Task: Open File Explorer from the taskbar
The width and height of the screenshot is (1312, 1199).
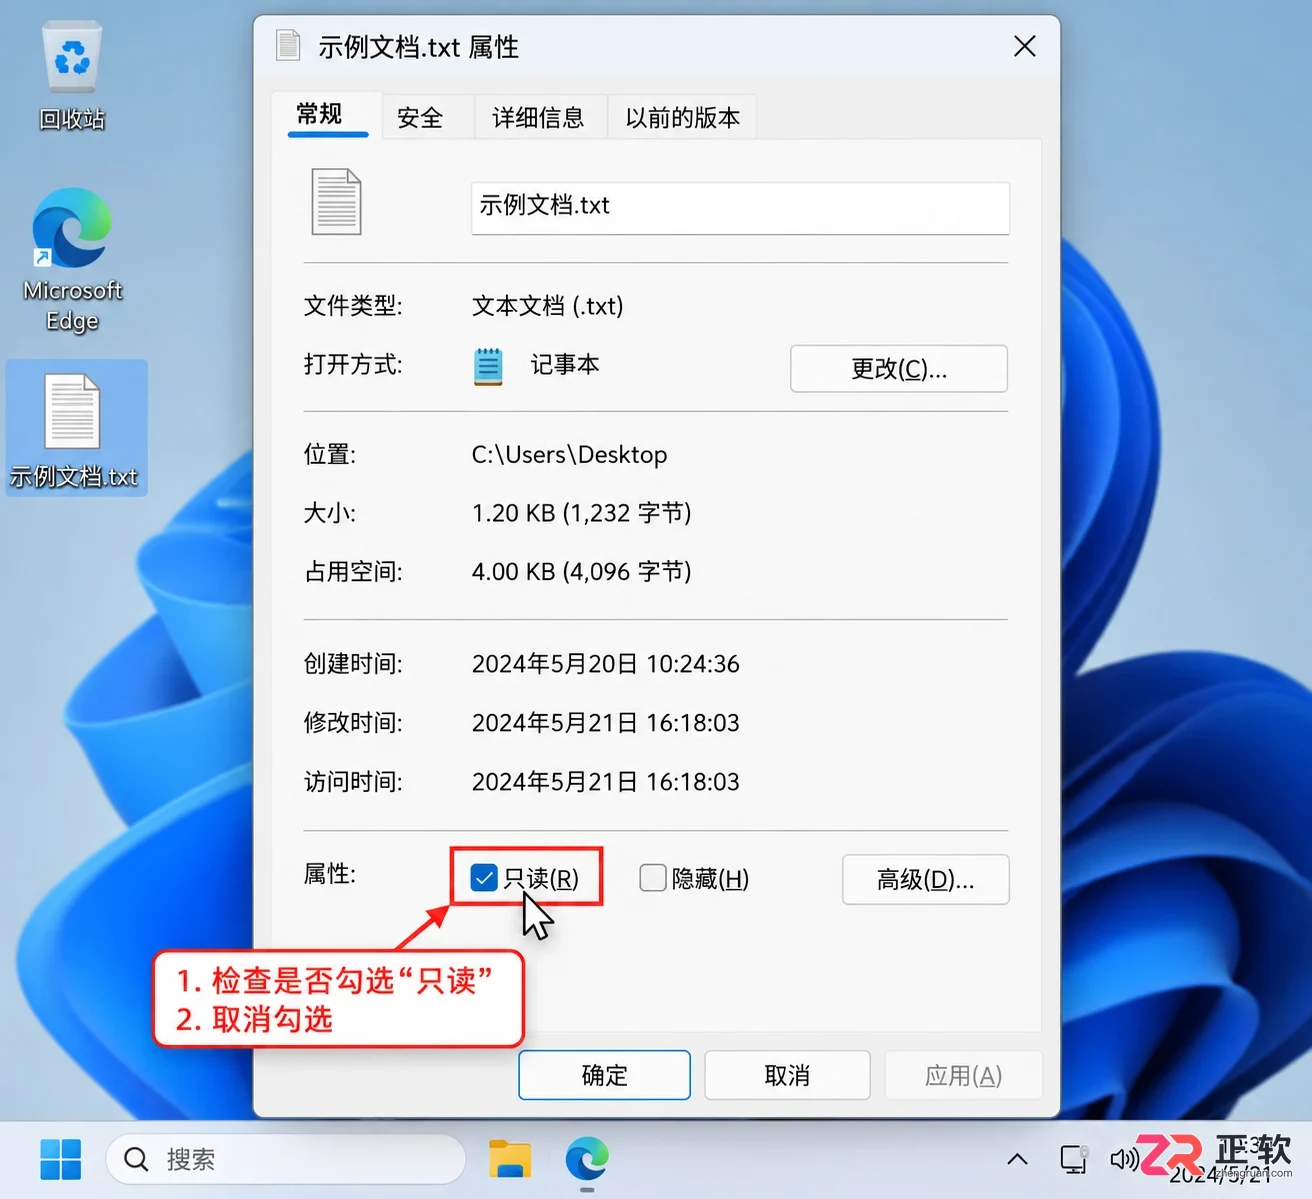Action: coord(510,1159)
